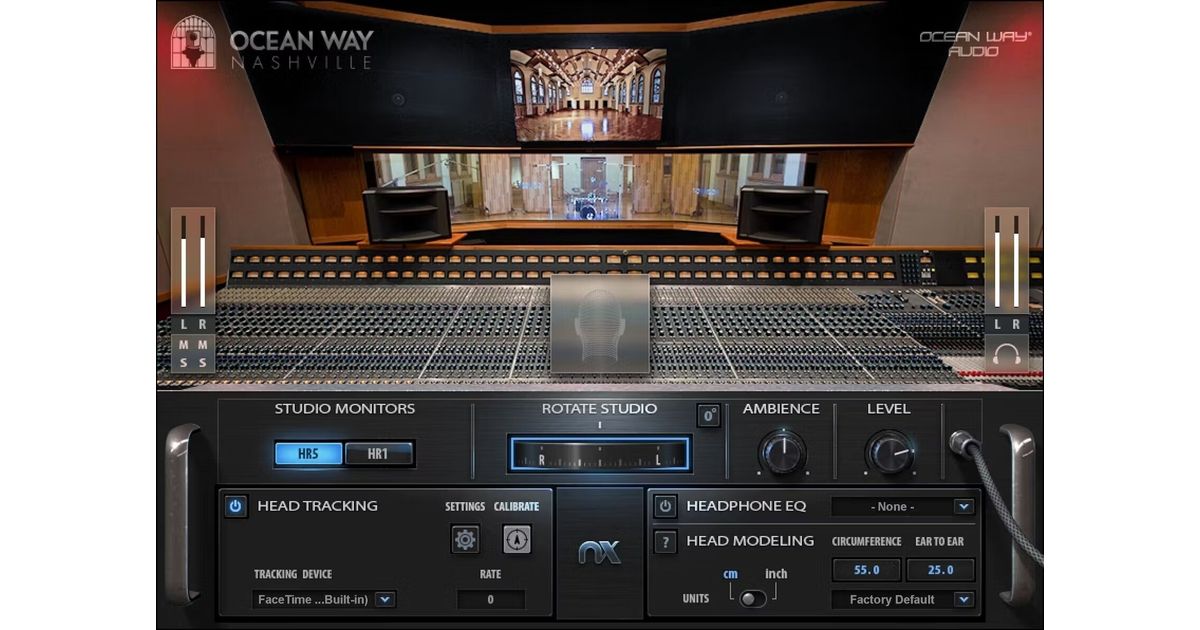Screen dimensions: 1200x630
Task: Reset studio rotation with 0° button
Action: 708,415
